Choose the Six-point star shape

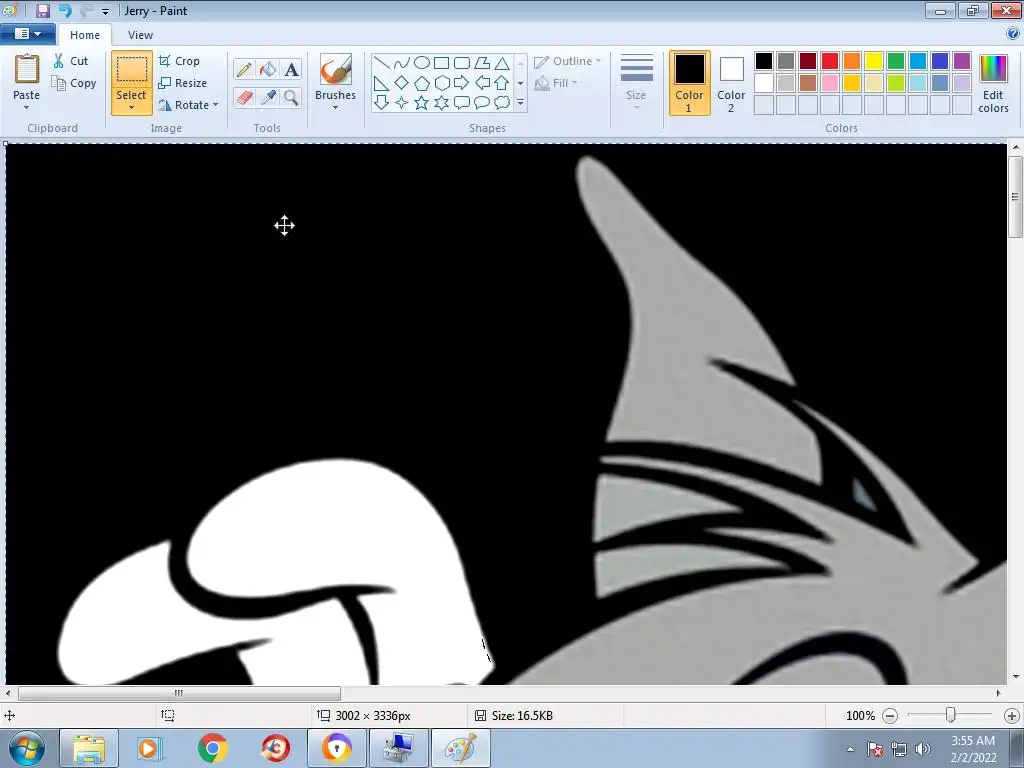click(441, 103)
